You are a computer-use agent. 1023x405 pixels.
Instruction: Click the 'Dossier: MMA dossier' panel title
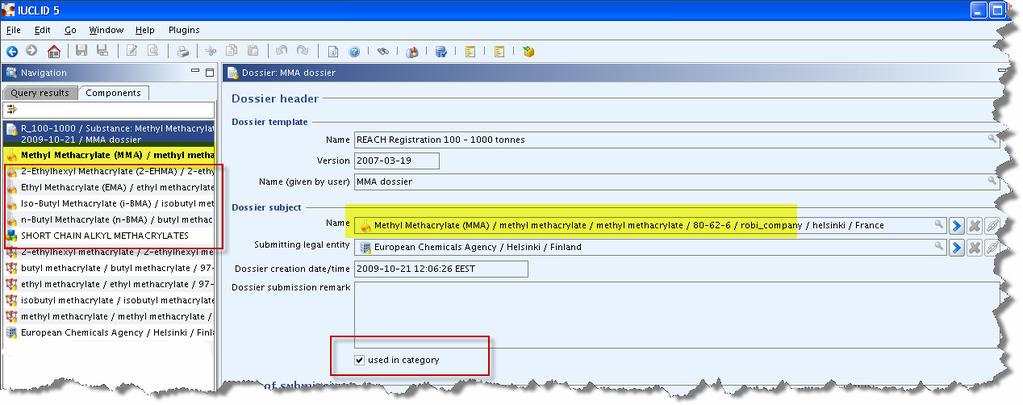(x=288, y=73)
